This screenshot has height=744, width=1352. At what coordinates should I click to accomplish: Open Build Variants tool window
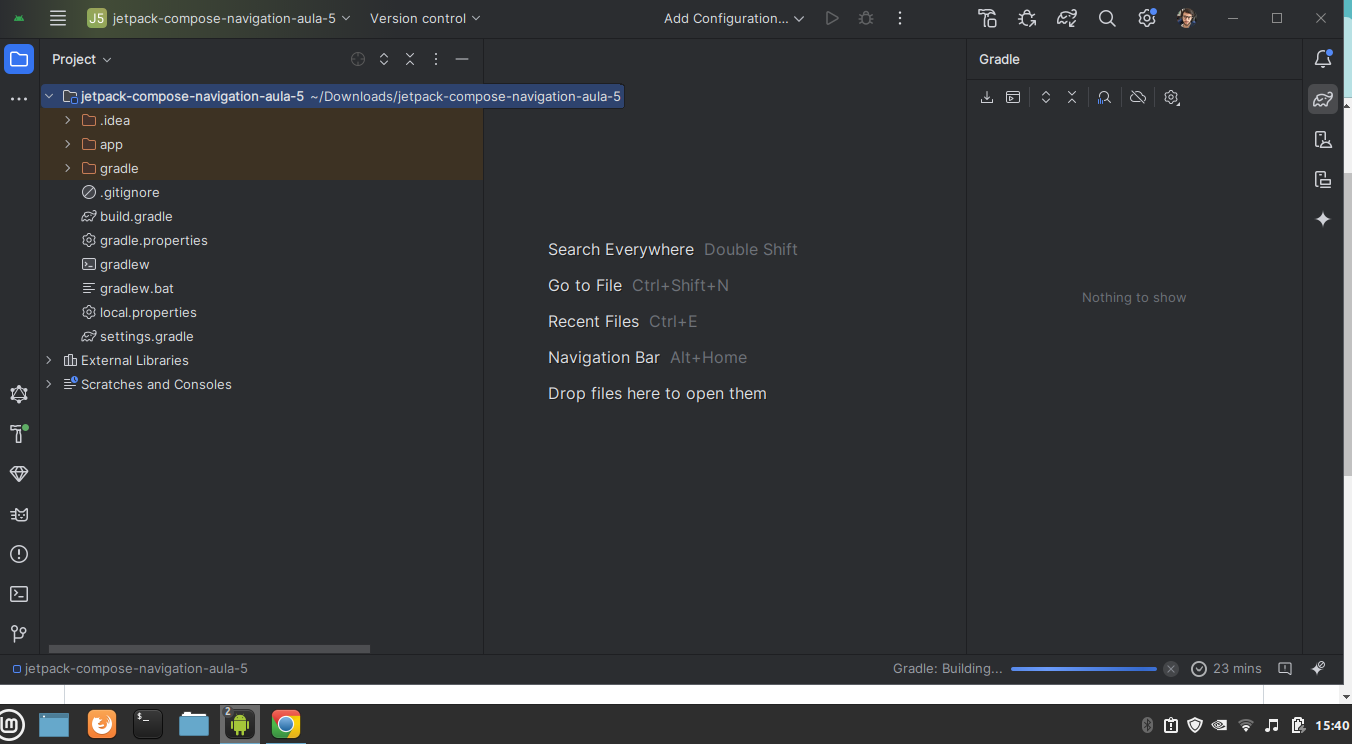click(19, 394)
